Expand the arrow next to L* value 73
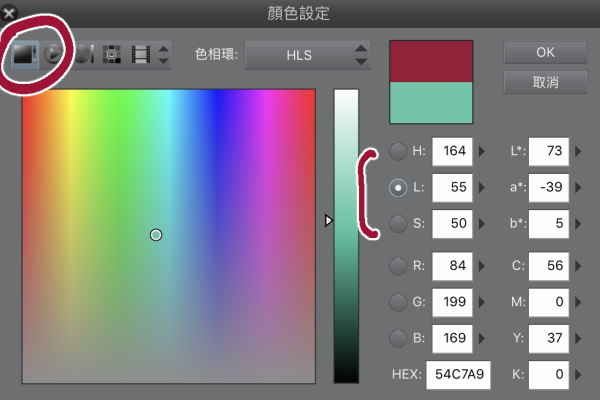Viewport: 600px width, 400px height. click(x=578, y=151)
